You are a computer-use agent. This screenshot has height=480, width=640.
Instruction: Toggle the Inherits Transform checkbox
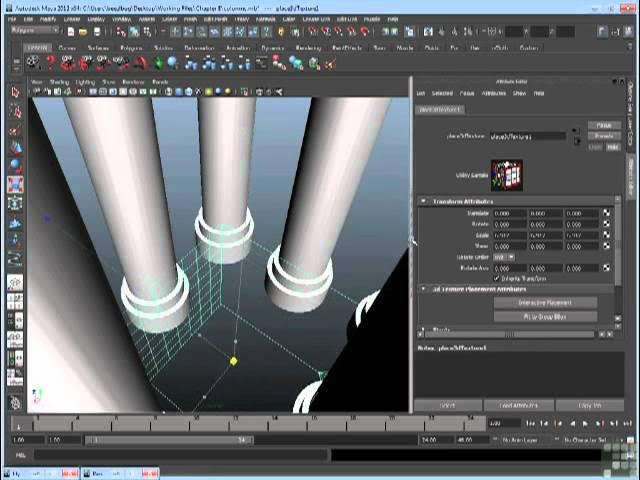tap(497, 278)
